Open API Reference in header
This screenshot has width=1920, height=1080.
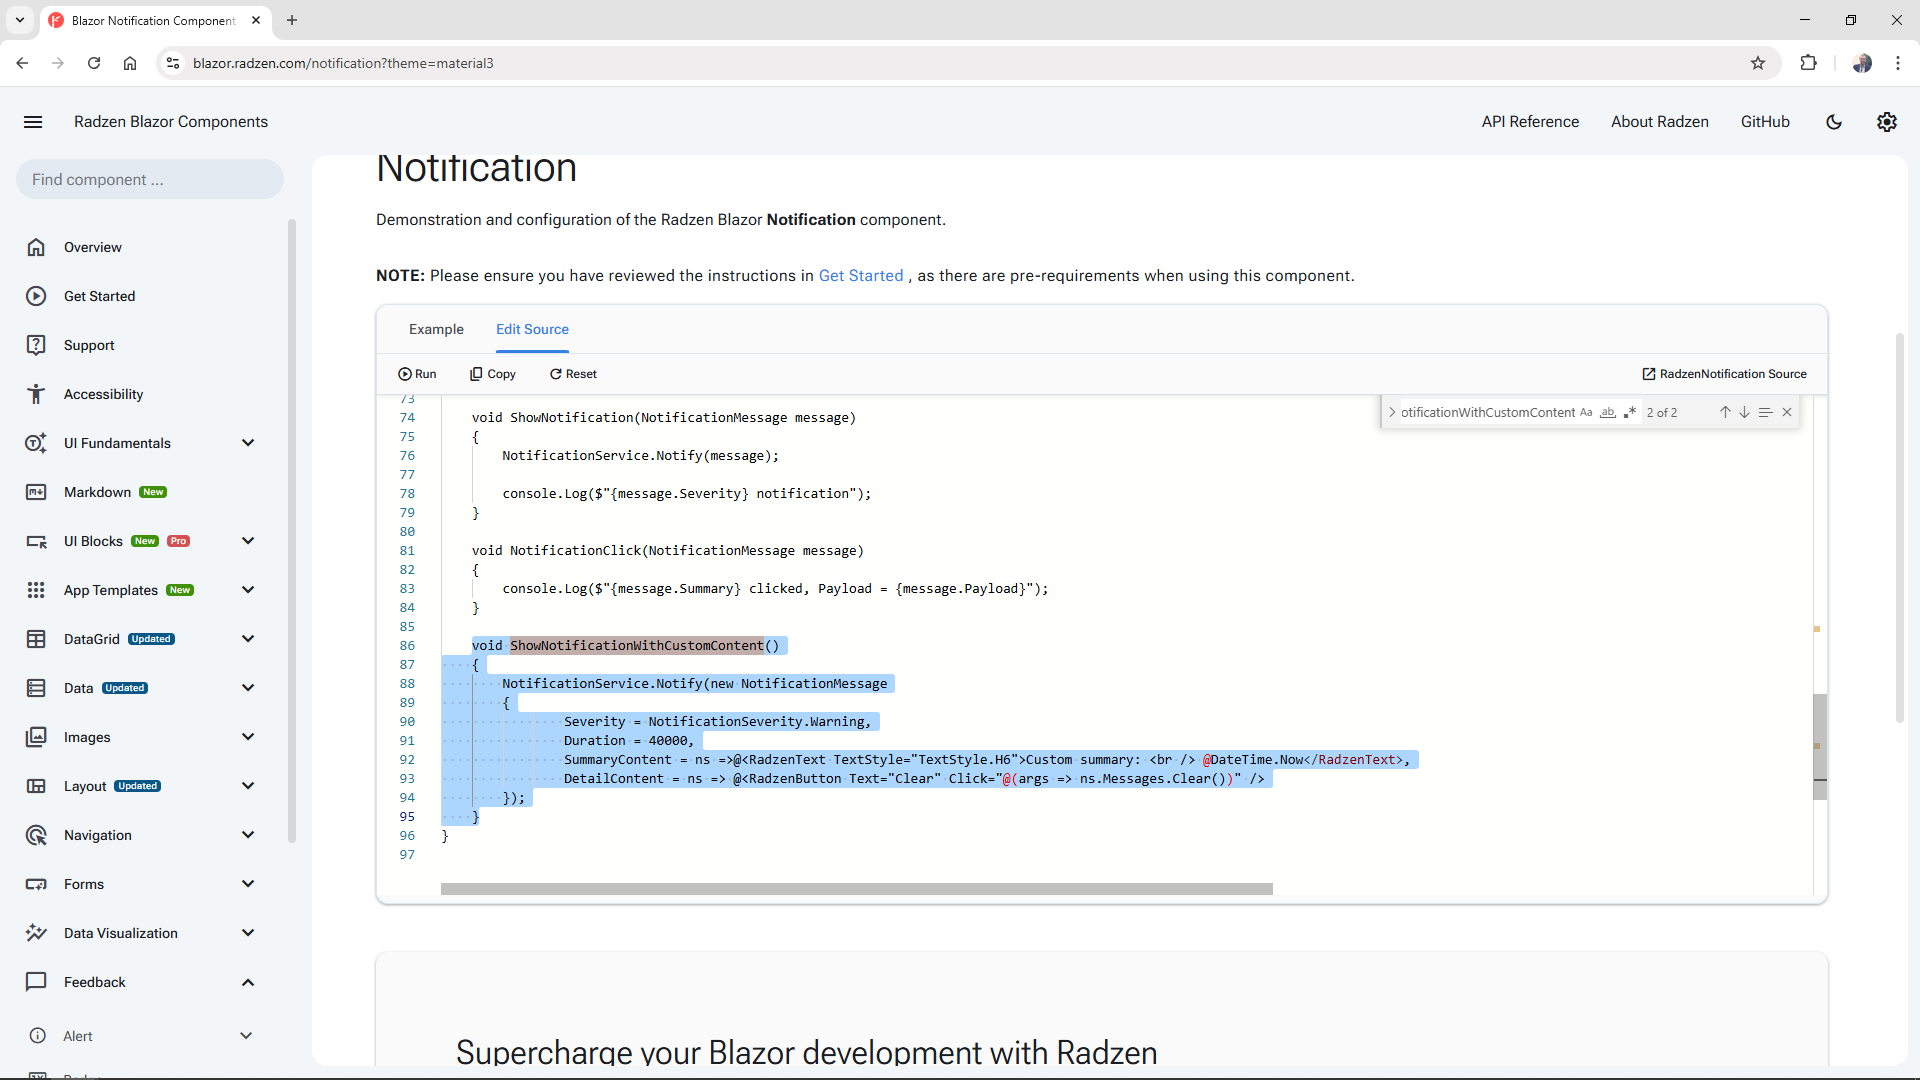tap(1530, 122)
